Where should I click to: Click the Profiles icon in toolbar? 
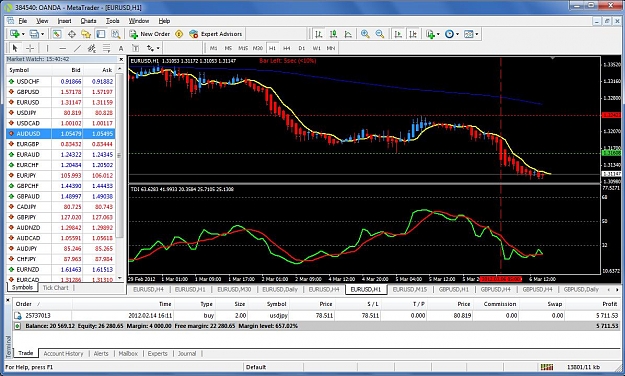click(x=34, y=34)
